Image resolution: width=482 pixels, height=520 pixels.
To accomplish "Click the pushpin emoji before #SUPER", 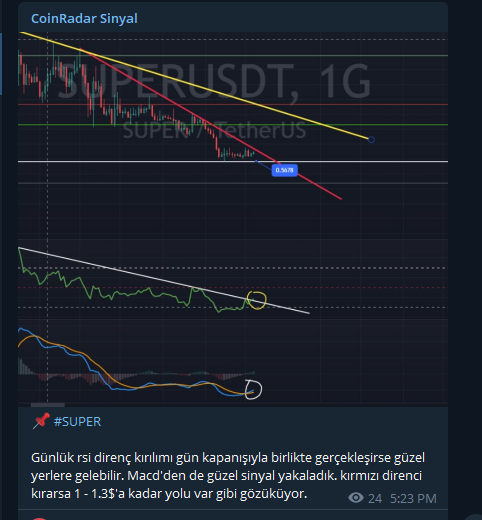I will [41, 421].
